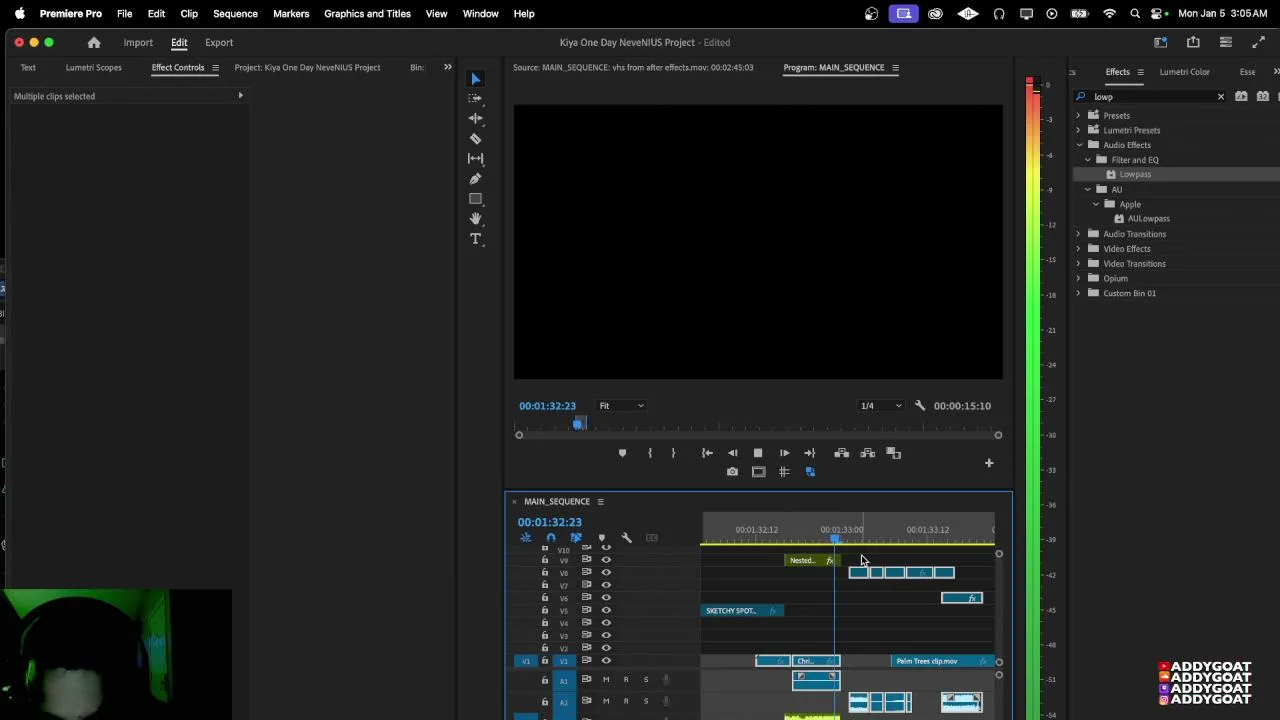Open the Fit zoom level dropdown
The image size is (1280, 720).
[x=621, y=406]
